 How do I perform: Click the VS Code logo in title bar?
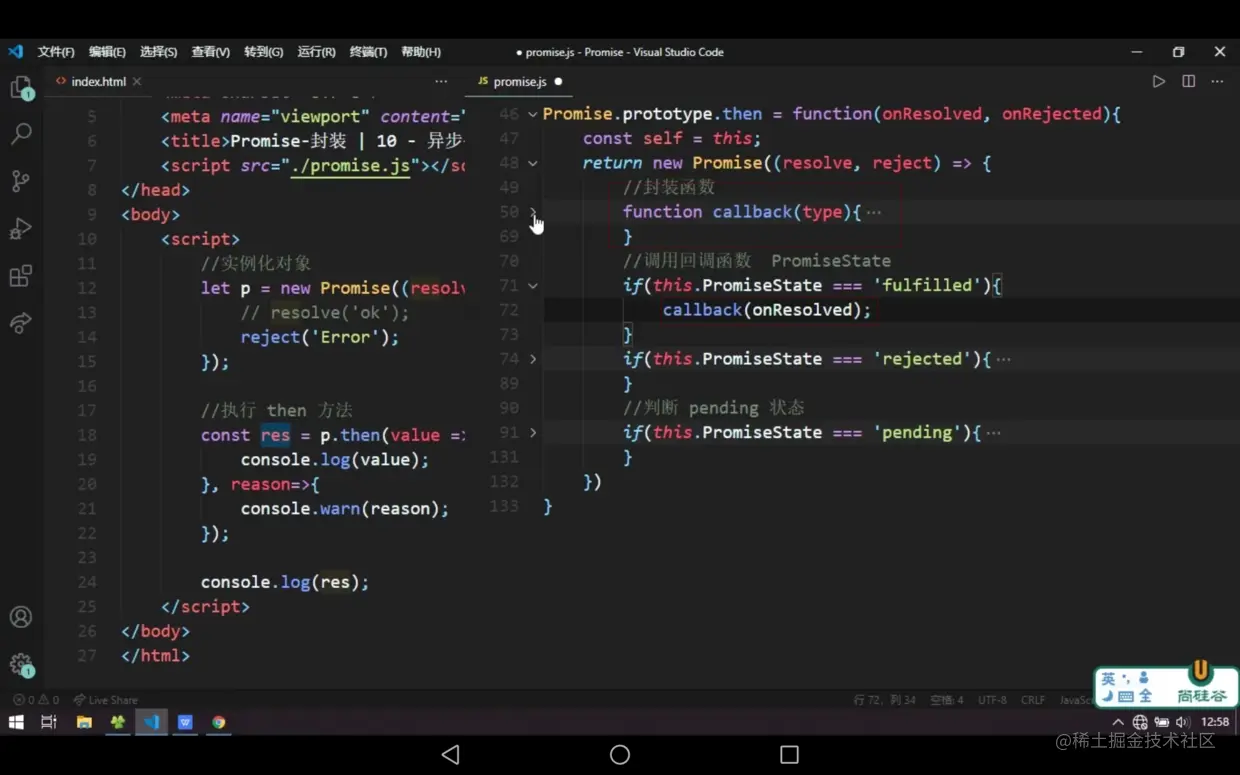coord(15,51)
